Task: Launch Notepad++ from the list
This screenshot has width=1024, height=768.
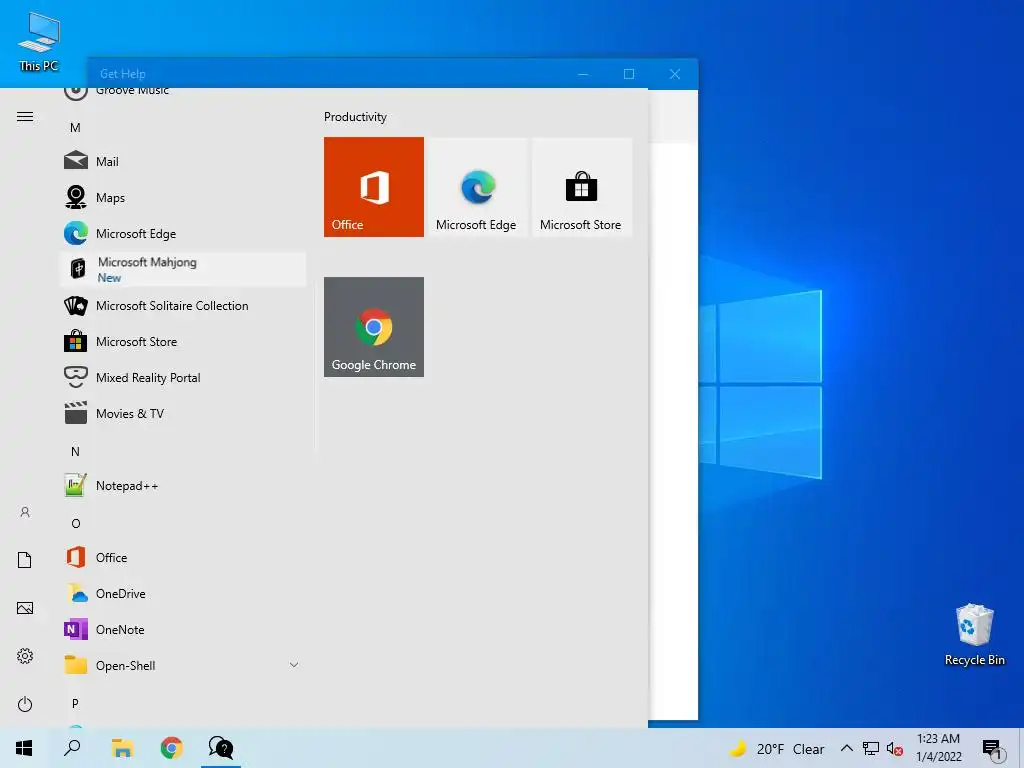Action: tap(182, 485)
